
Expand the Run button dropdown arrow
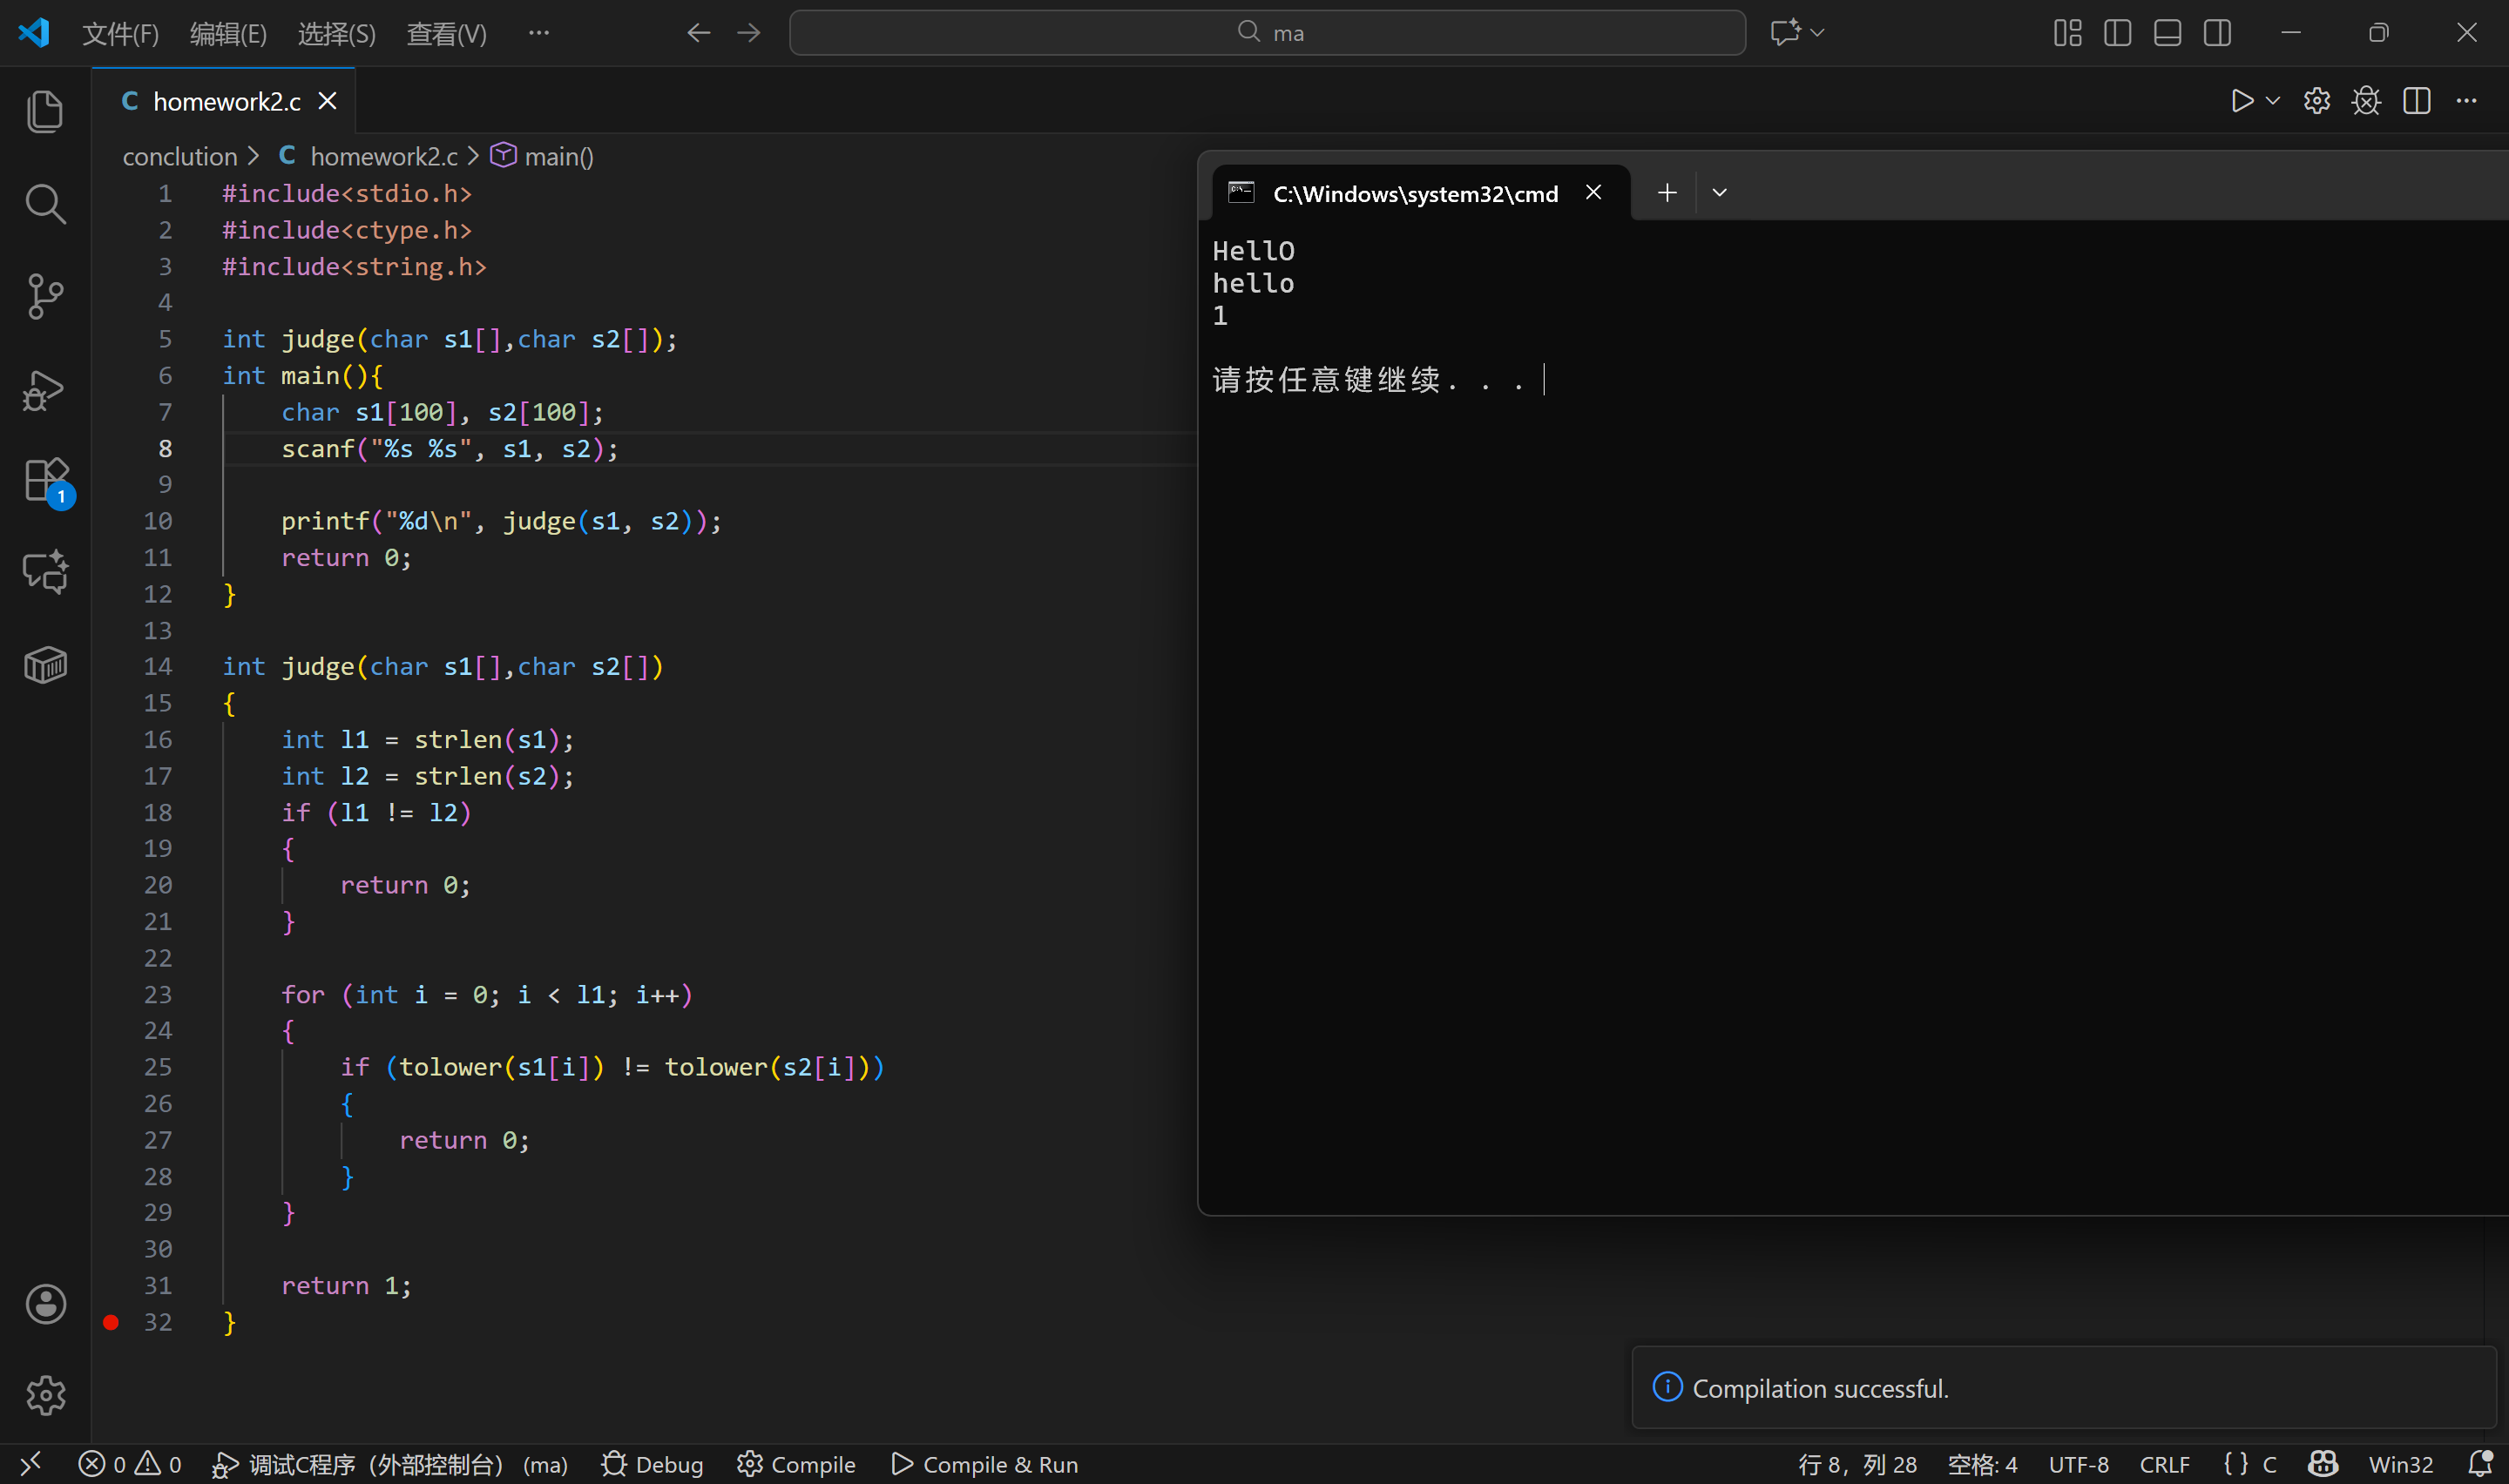(x=2273, y=101)
